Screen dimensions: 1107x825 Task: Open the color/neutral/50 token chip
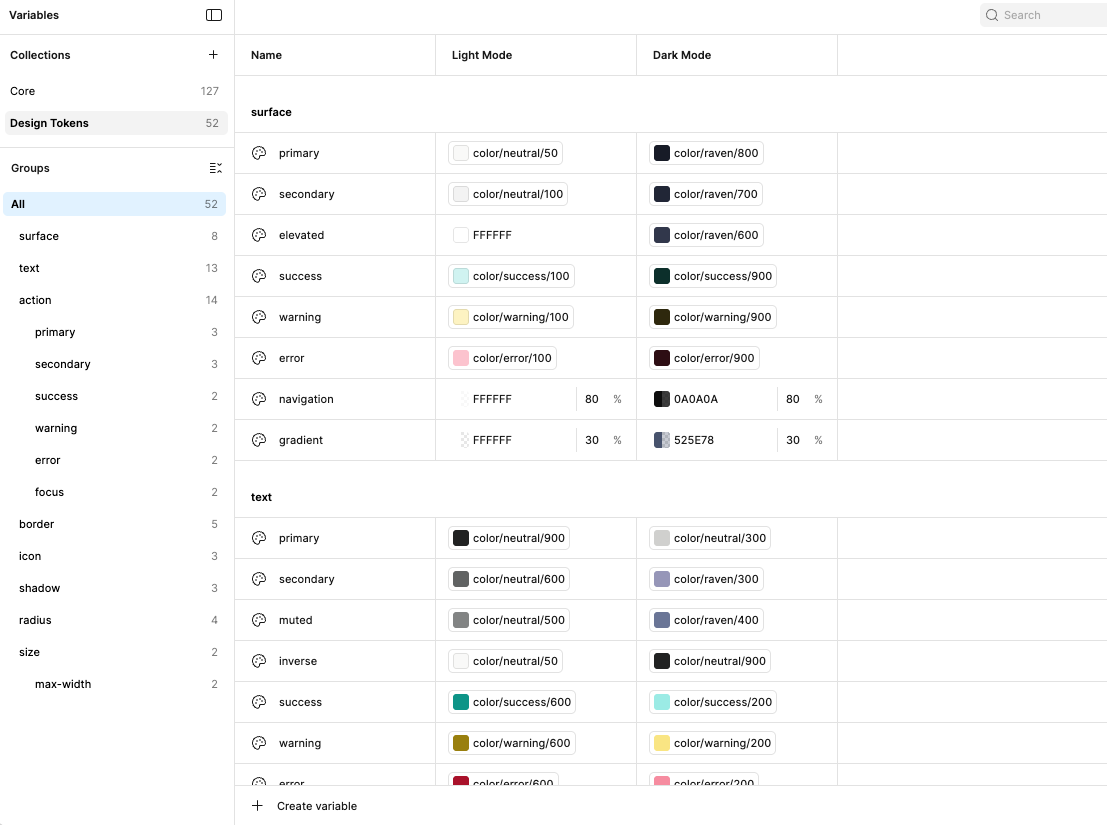tap(505, 153)
